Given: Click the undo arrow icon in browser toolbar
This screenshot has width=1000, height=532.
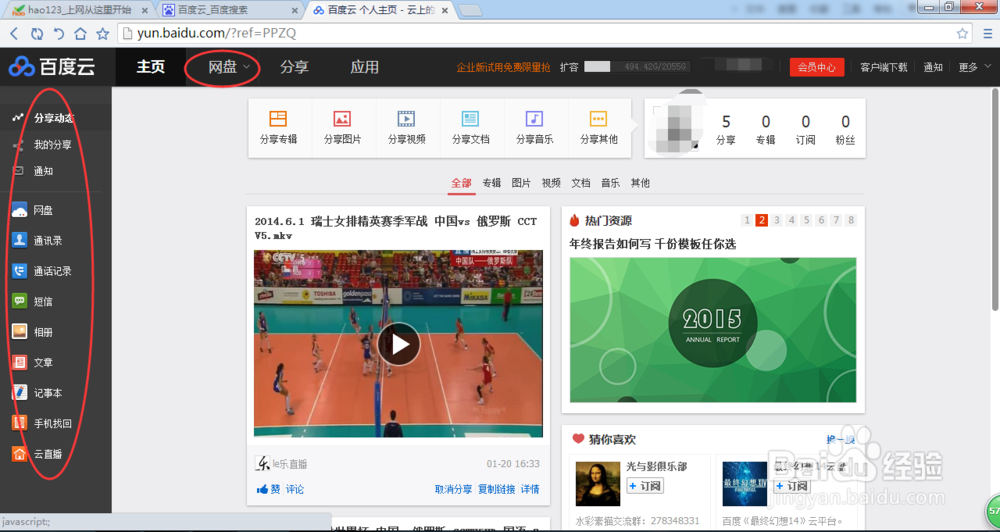Looking at the screenshot, I should pyautogui.click(x=59, y=34).
